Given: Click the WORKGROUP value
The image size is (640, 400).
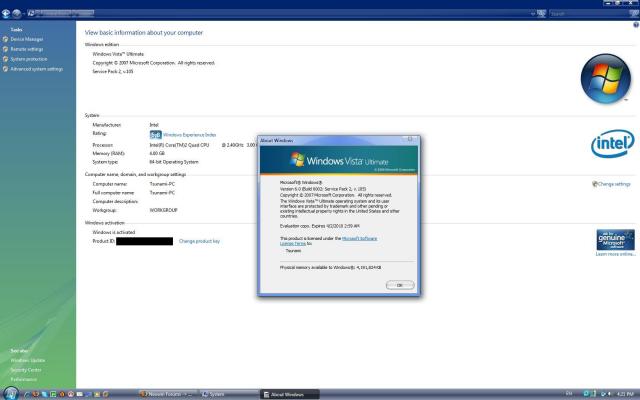Looking at the screenshot, I should pyautogui.click(x=163, y=210).
